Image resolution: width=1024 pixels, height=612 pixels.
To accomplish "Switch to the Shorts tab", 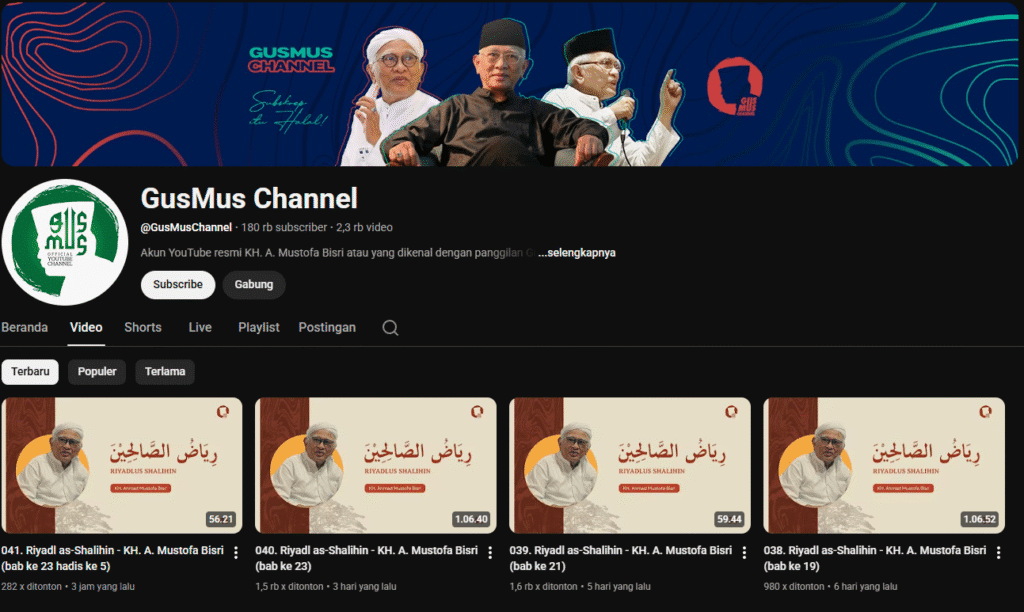I will (143, 328).
